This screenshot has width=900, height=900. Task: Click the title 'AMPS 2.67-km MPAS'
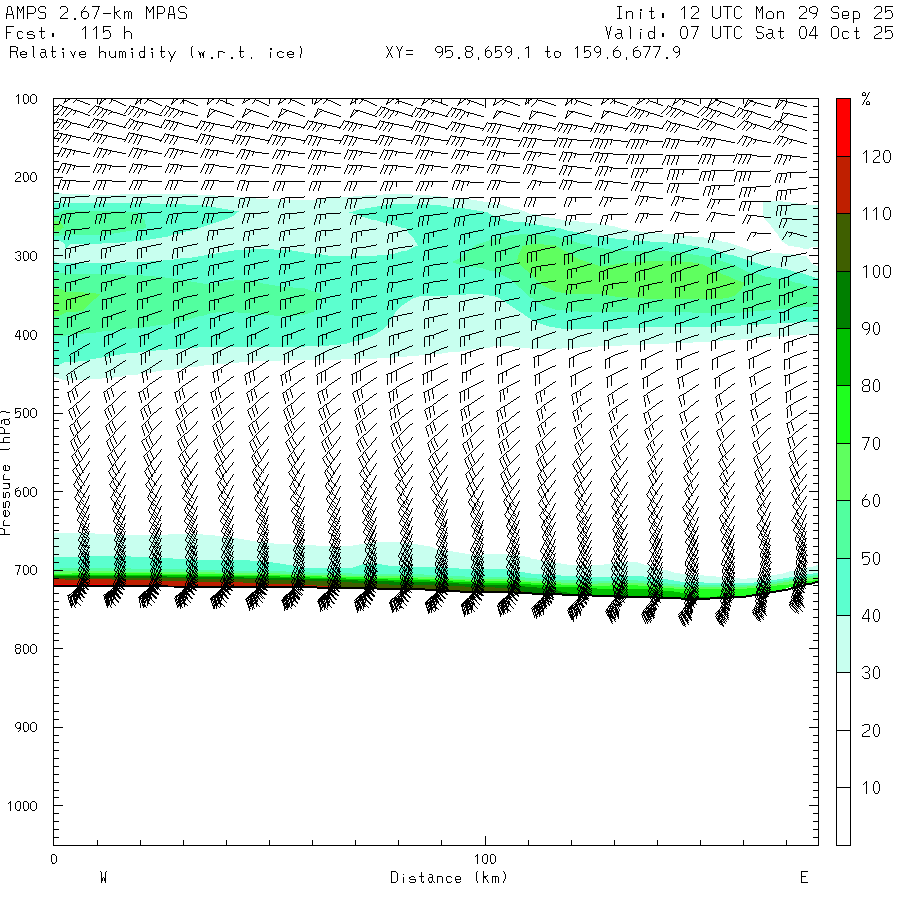[x=96, y=13]
